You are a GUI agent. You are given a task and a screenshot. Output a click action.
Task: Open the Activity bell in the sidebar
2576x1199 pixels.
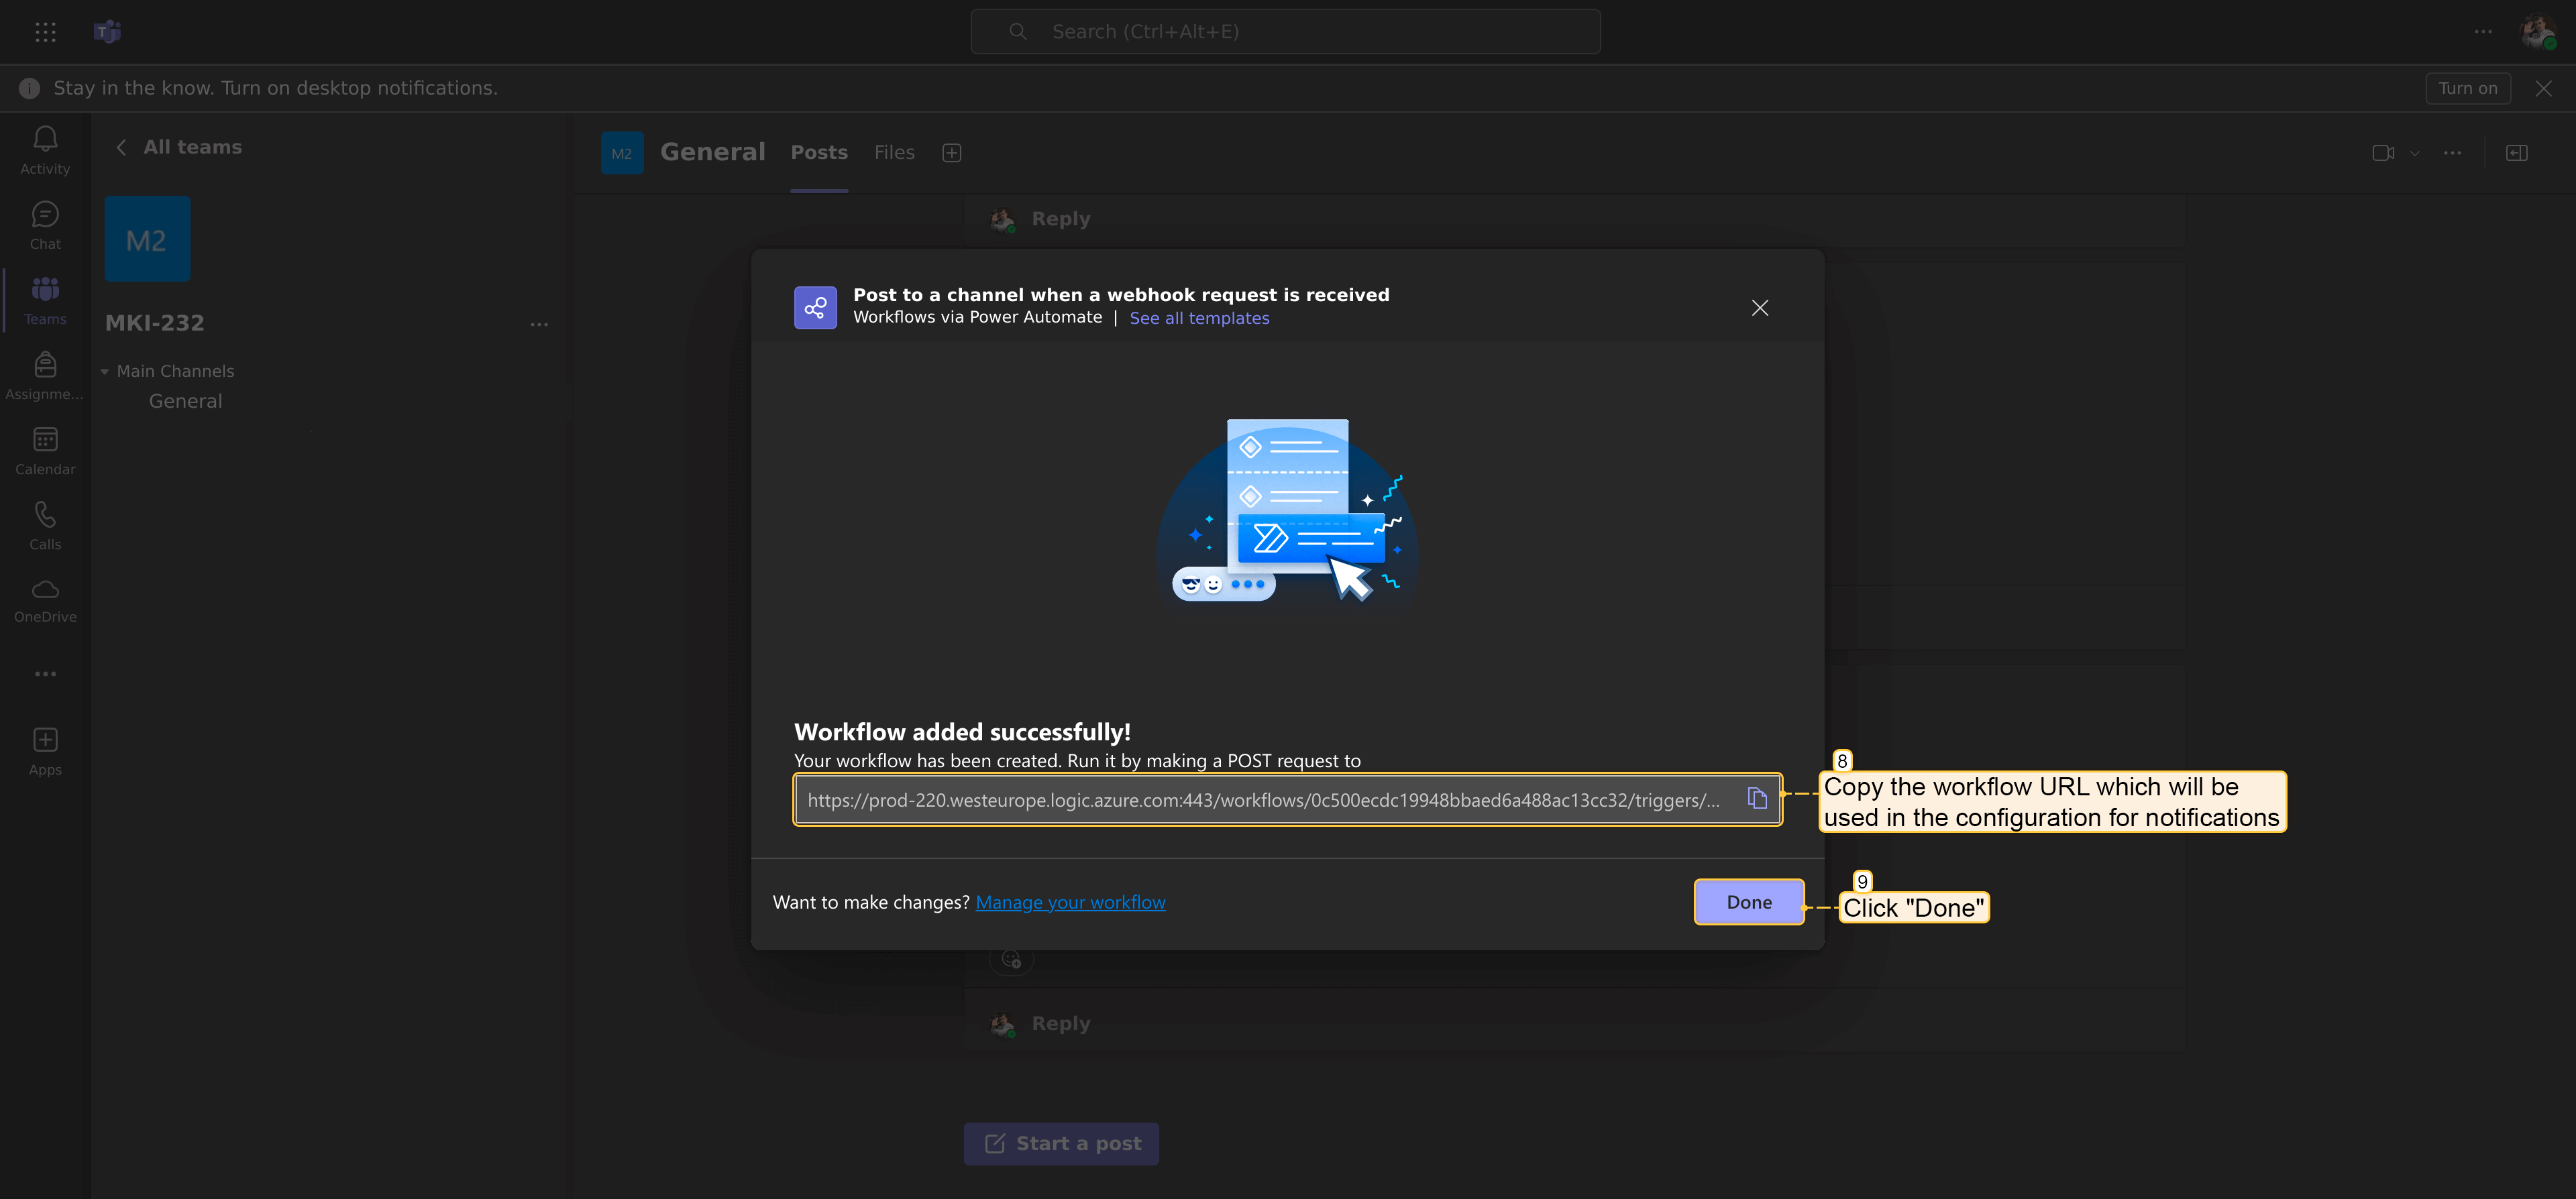click(45, 149)
